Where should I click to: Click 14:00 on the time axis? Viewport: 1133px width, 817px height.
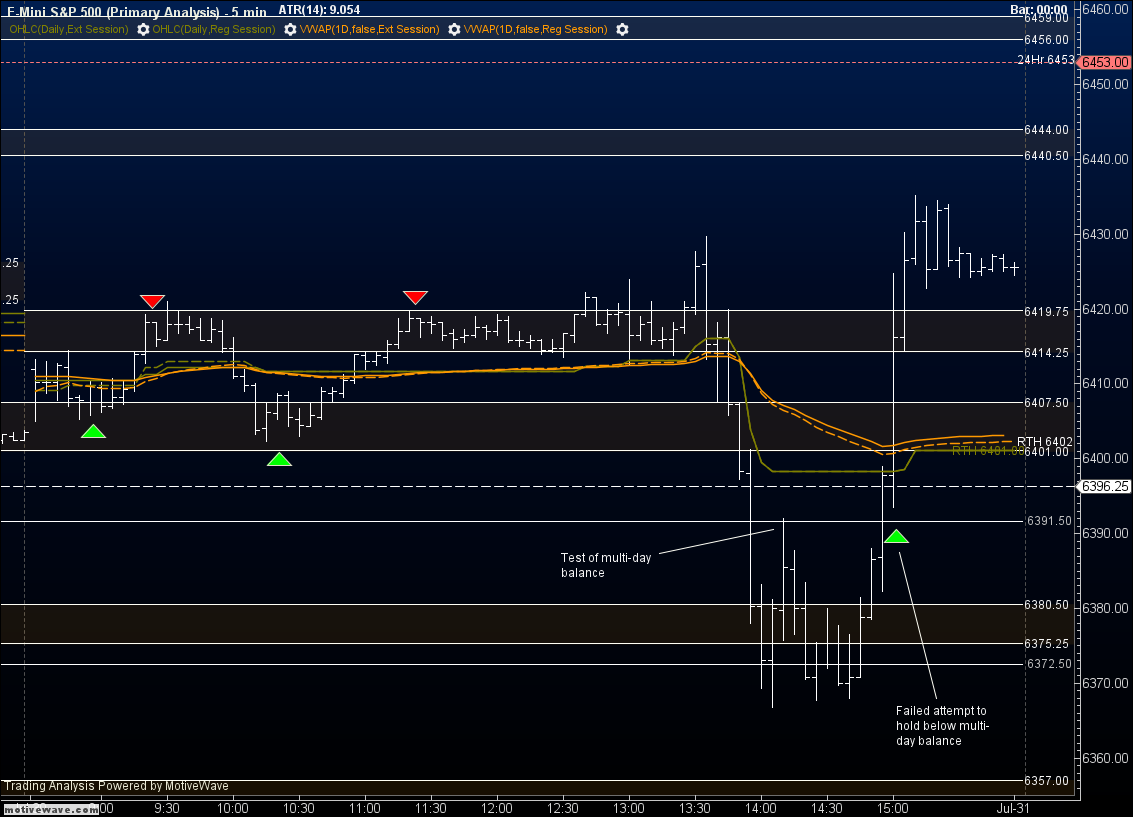(x=761, y=808)
